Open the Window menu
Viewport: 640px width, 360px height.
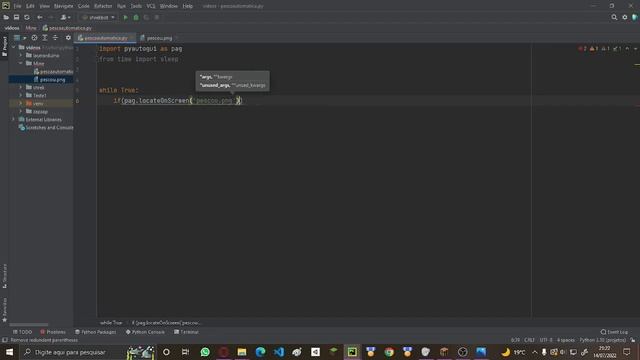[x=169, y=6]
